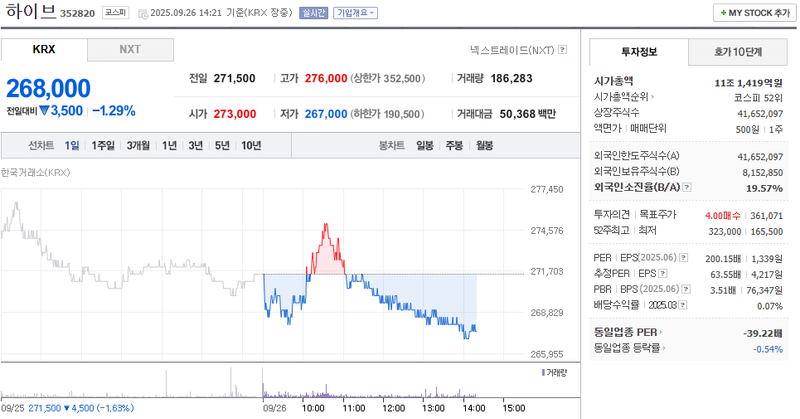Viewport: 800px width, 419px height.
Task: Select 1일 line chart period
Action: click(x=72, y=145)
